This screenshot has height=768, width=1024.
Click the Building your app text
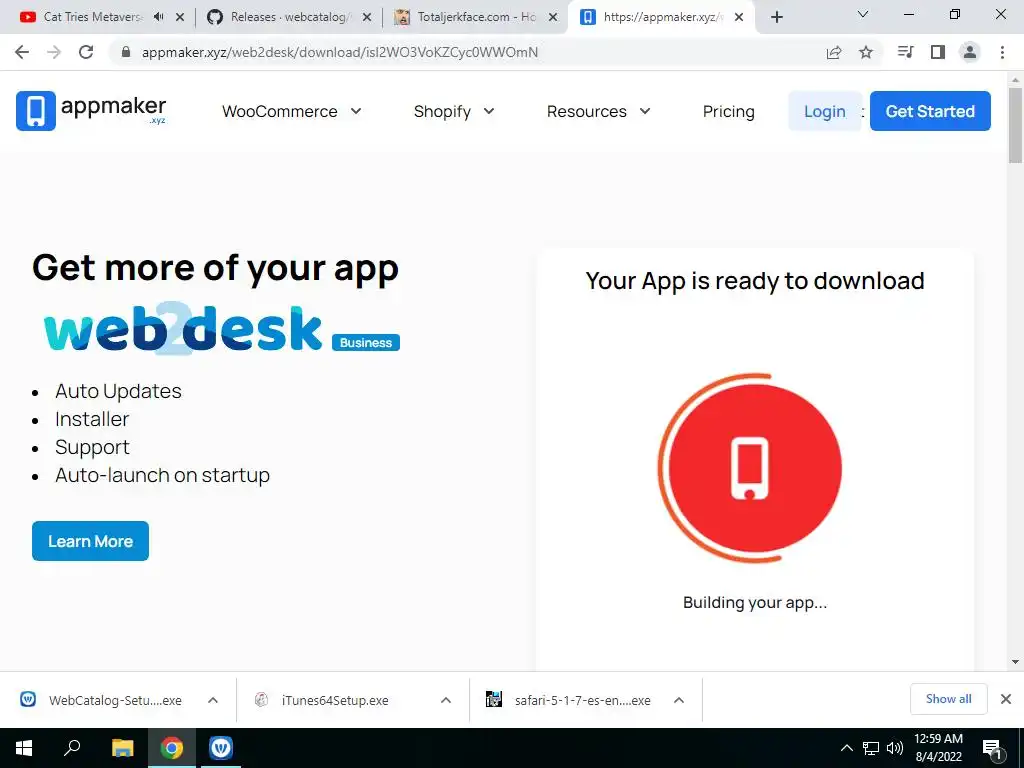(755, 602)
